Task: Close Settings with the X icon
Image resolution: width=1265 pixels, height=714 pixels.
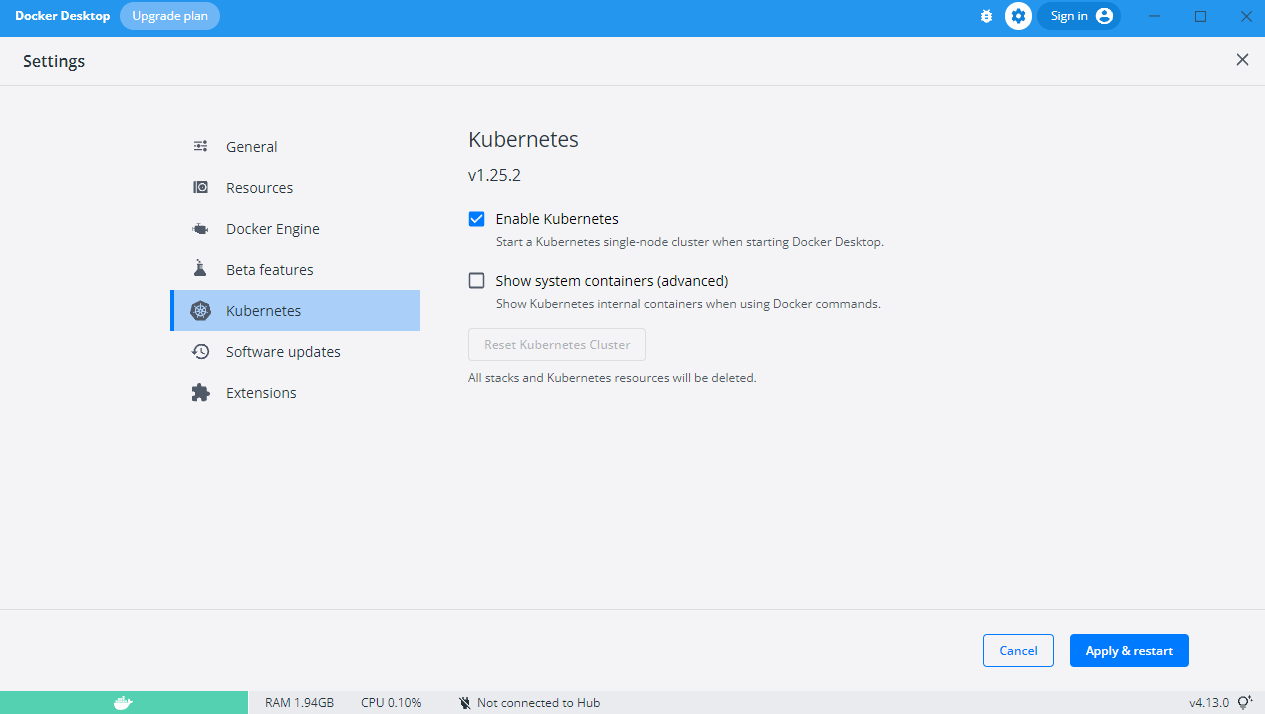Action: [1242, 60]
